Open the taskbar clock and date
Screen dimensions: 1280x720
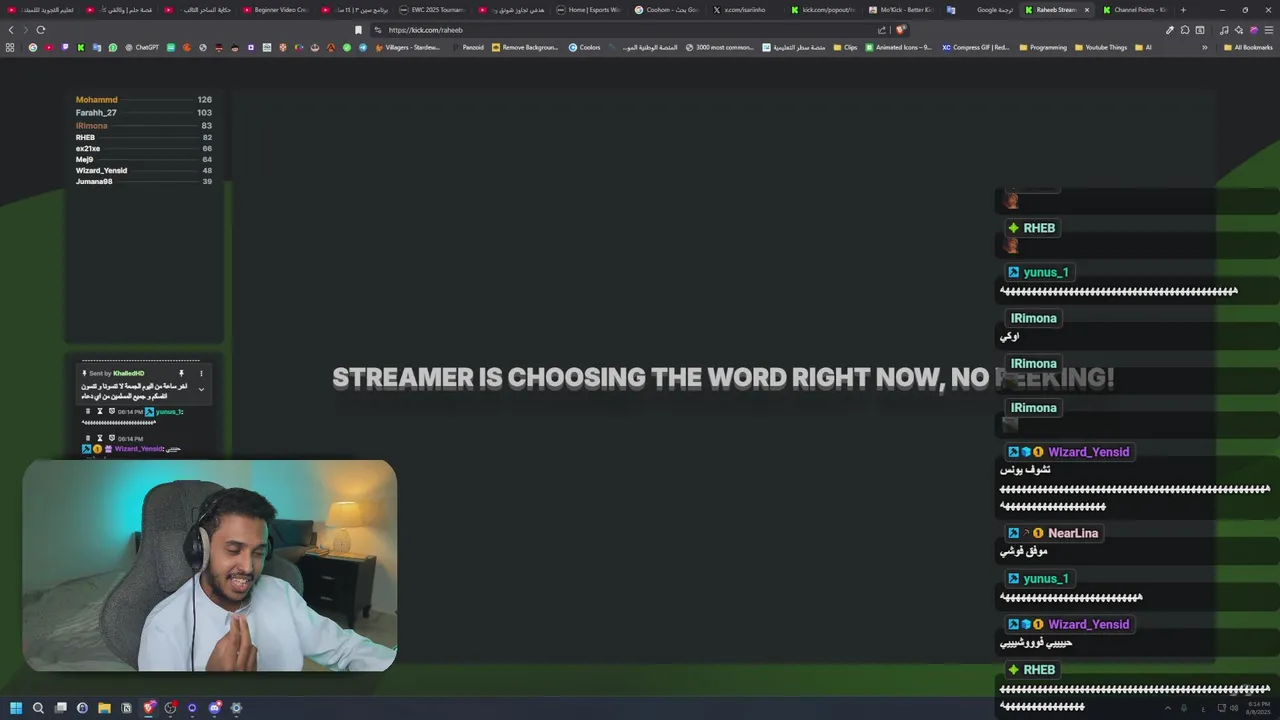(1259, 708)
